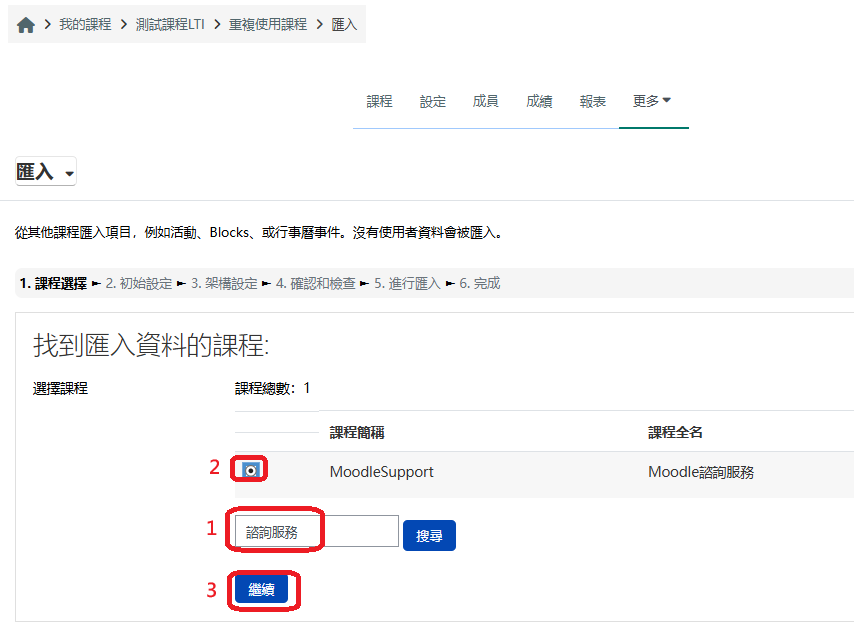Viewport: 854px width, 622px height.
Task: Click the Moodle諮詢服務 course full name
Action: (701, 472)
